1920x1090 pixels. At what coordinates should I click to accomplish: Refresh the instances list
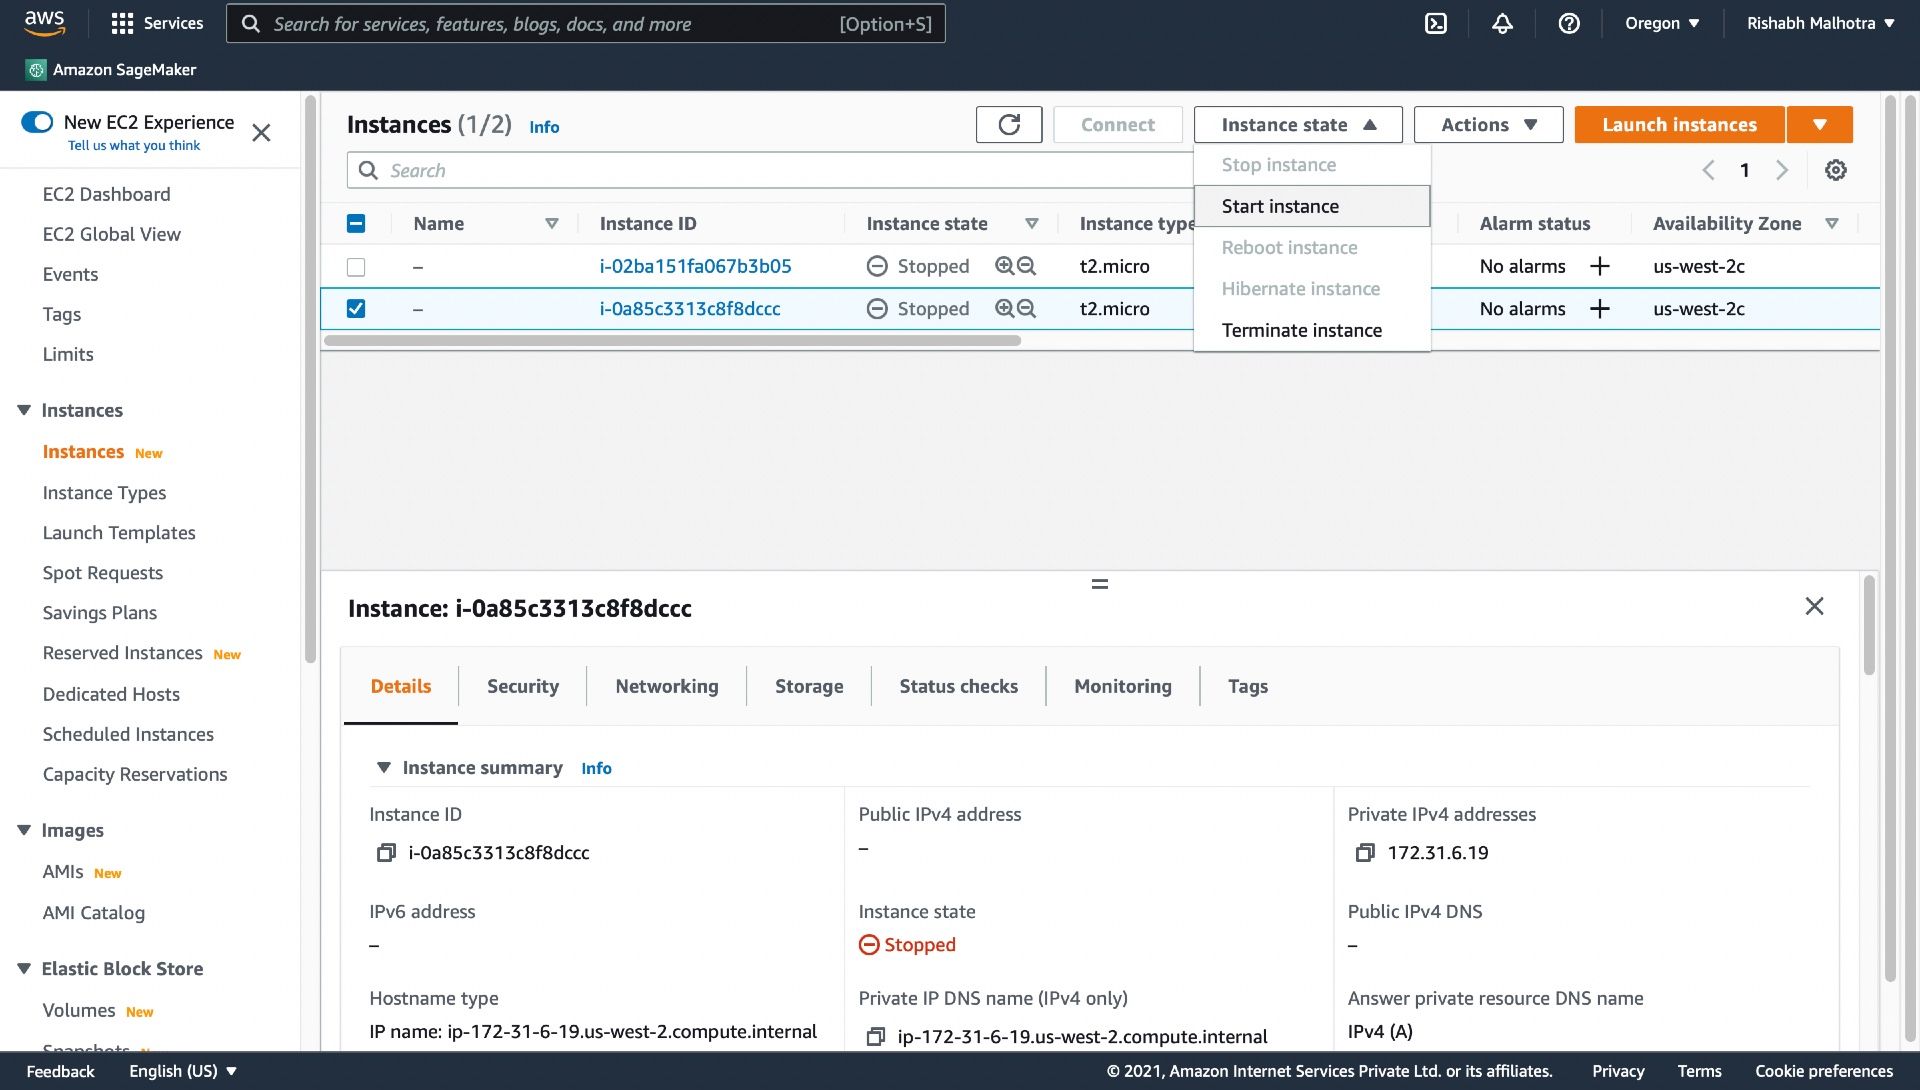(x=1009, y=125)
